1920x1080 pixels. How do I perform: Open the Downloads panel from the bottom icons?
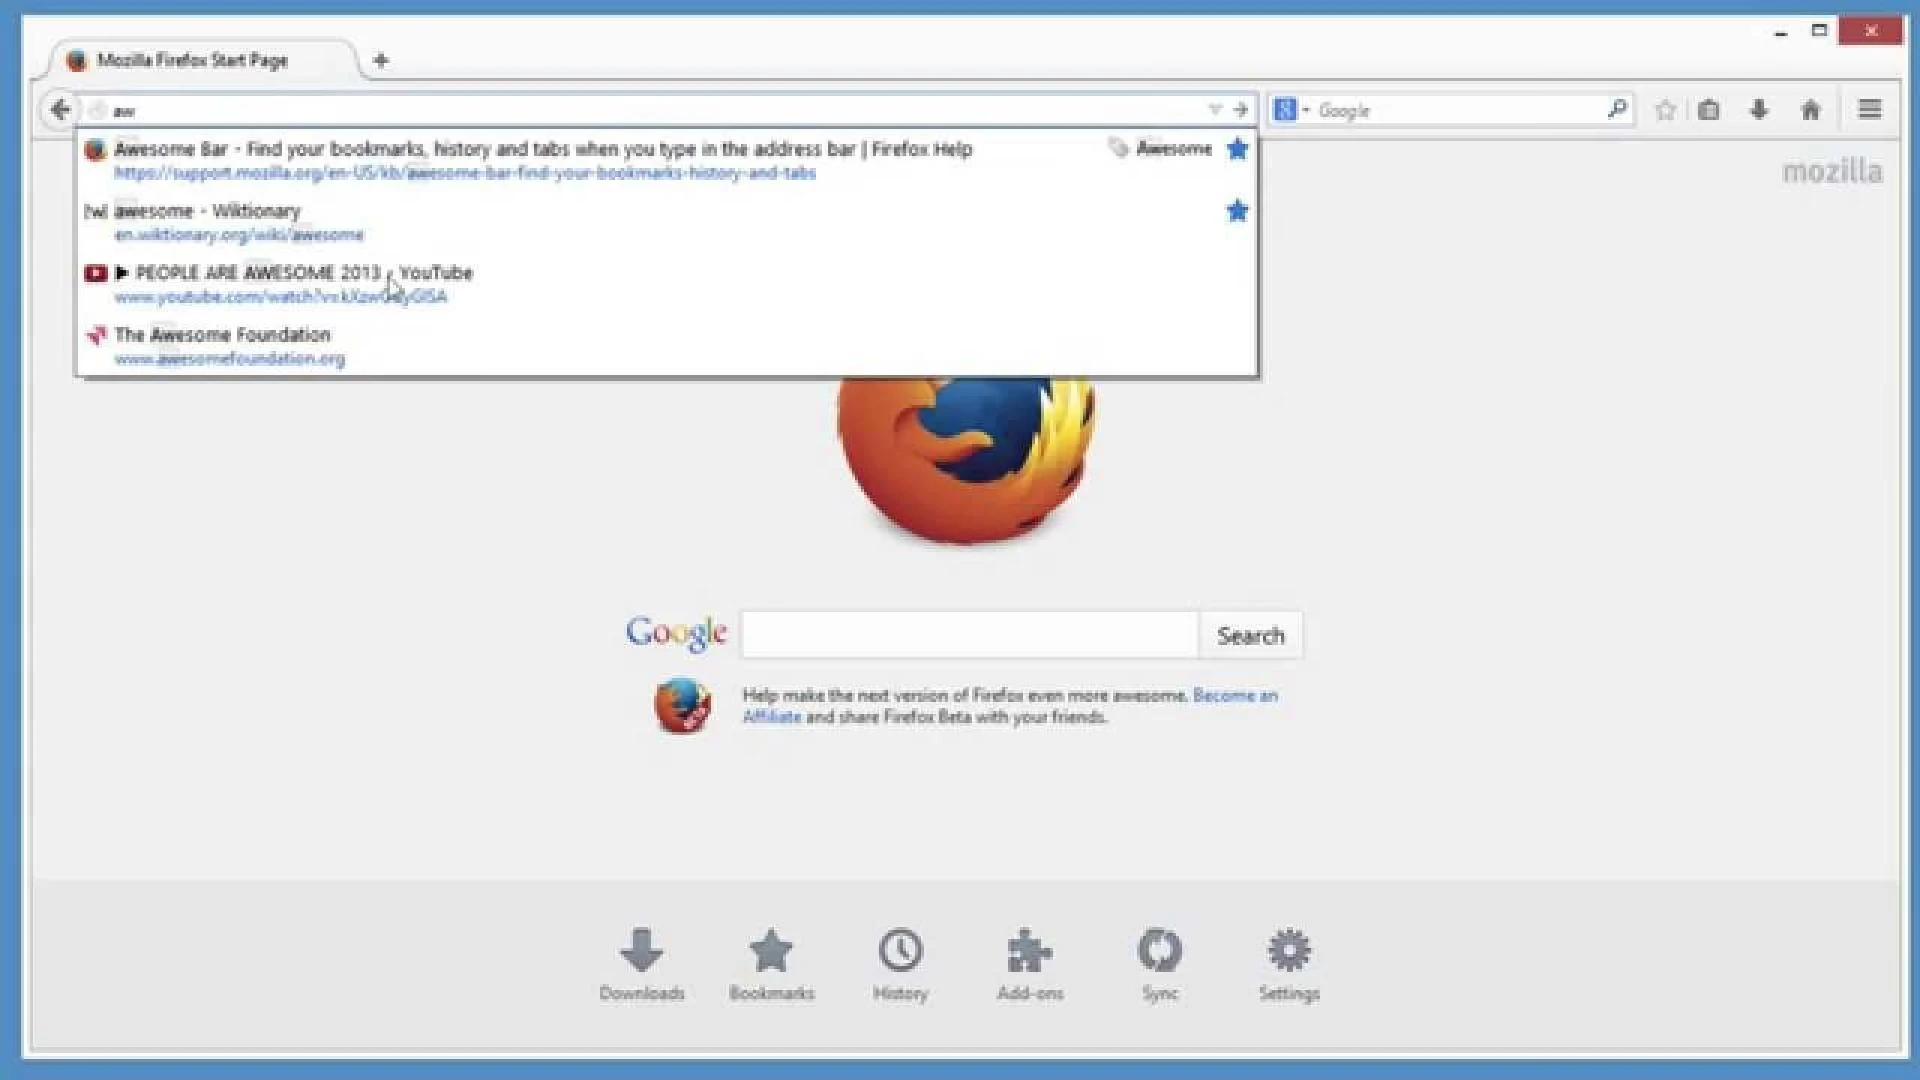[x=641, y=950]
